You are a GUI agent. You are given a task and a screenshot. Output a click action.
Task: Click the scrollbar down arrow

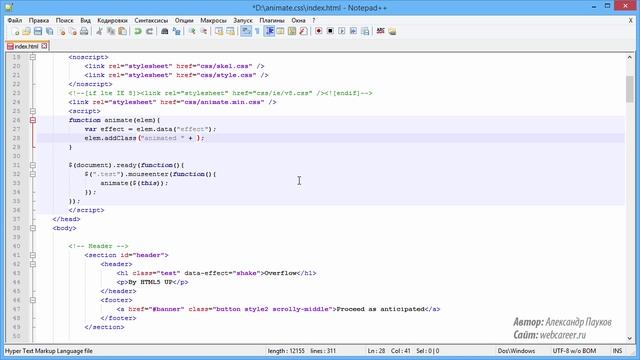[x=629, y=338]
